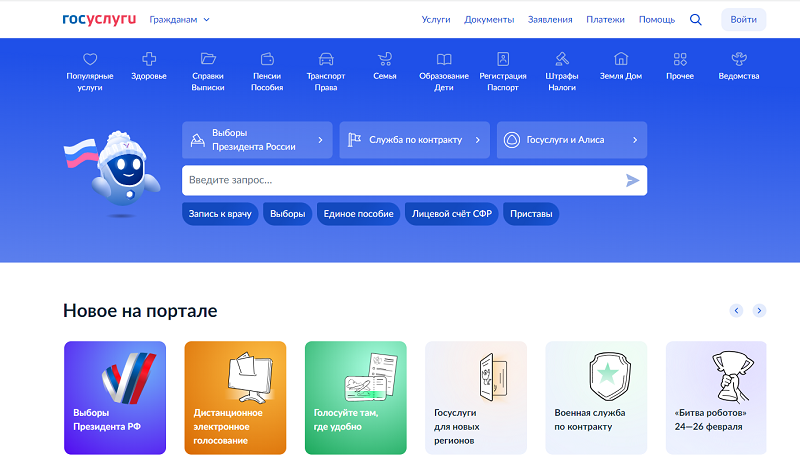Click the send arrow in the query field
The image size is (800, 476).
633,181
